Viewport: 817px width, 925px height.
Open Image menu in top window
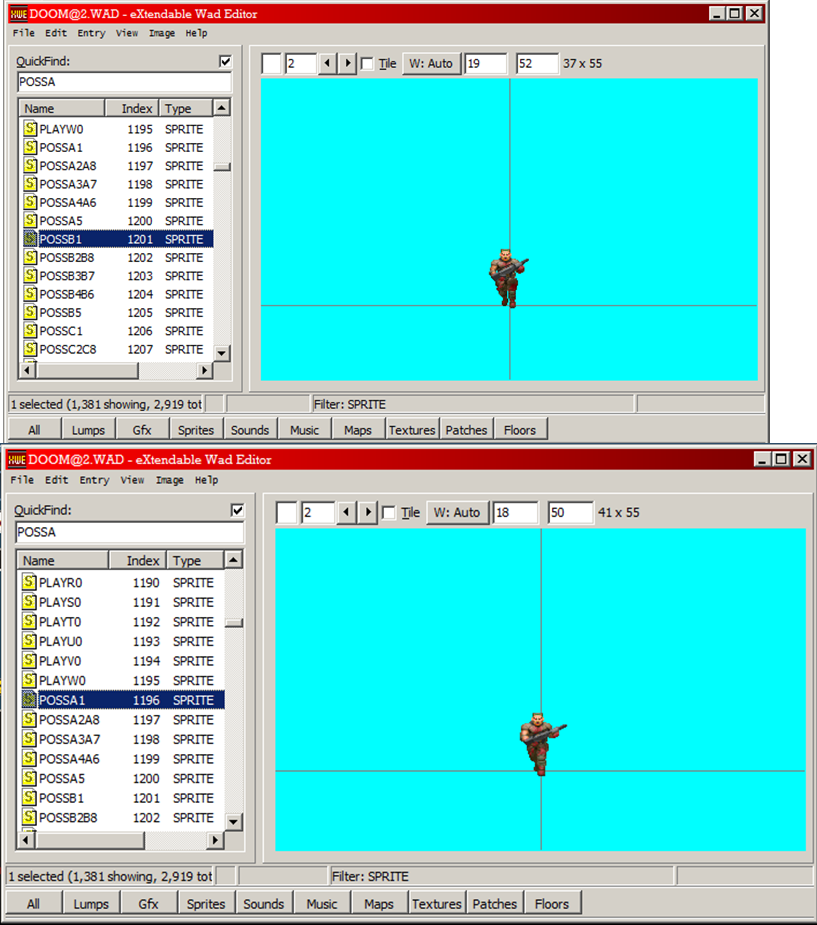pyautogui.click(x=162, y=33)
